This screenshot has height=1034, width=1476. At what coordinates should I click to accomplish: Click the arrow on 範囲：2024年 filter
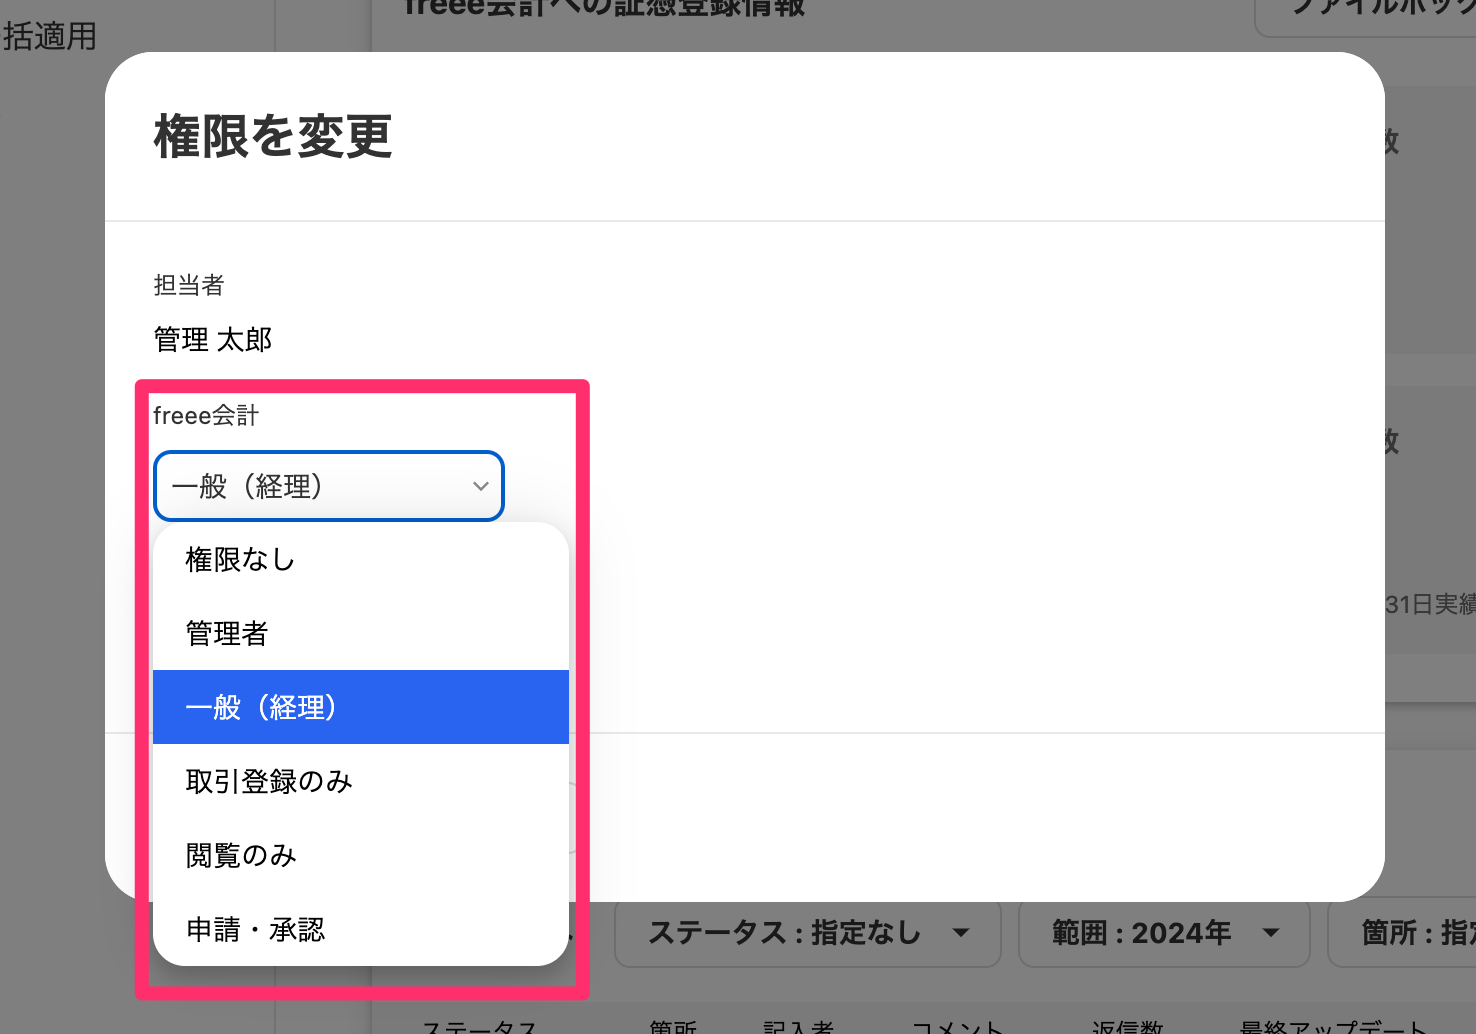[1271, 933]
